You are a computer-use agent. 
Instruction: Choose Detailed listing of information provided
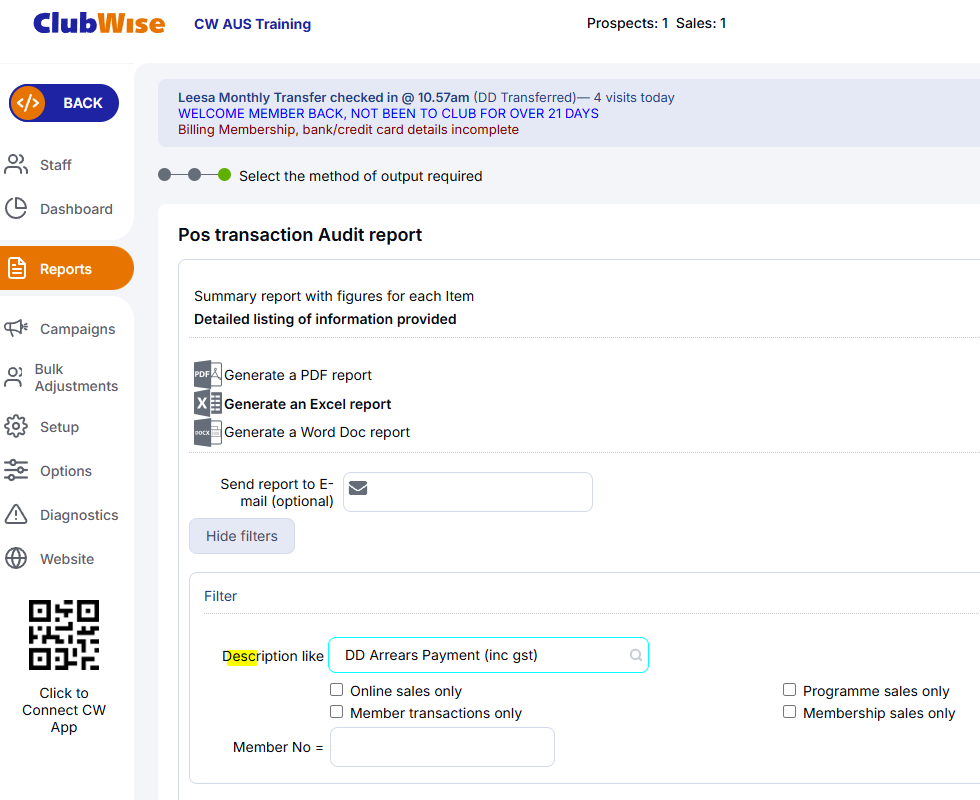click(x=325, y=319)
